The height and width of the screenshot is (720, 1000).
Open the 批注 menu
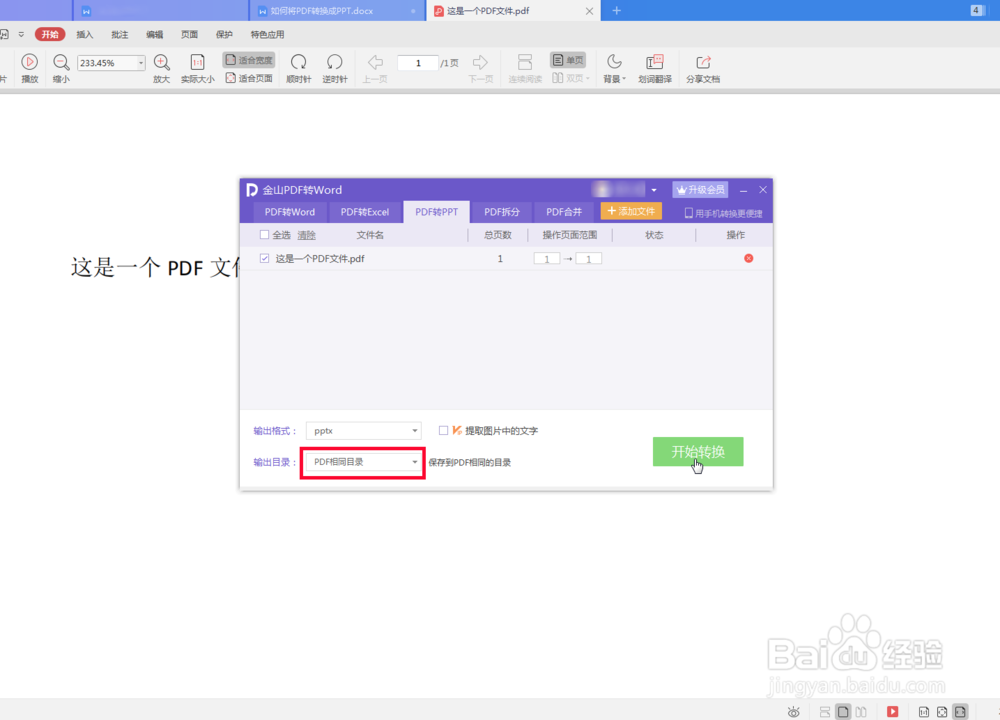click(119, 34)
